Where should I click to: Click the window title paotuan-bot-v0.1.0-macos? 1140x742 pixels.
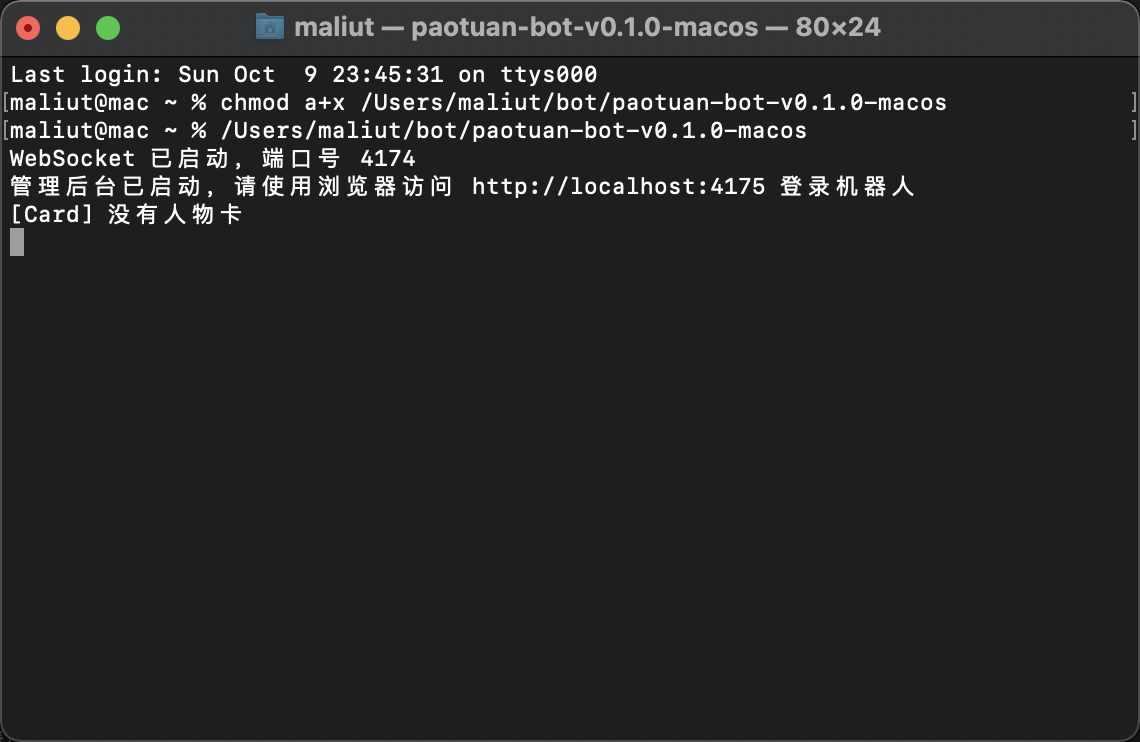coord(585,28)
